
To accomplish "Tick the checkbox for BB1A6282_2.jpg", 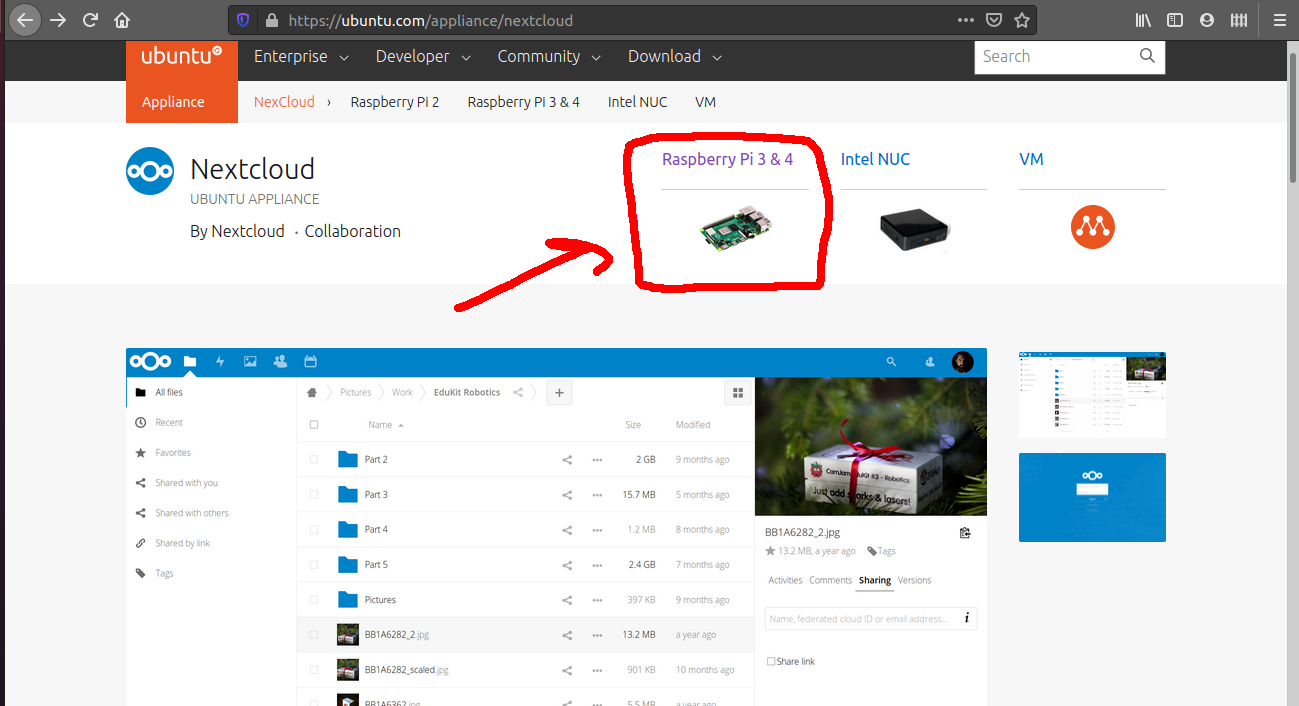I will (314, 635).
